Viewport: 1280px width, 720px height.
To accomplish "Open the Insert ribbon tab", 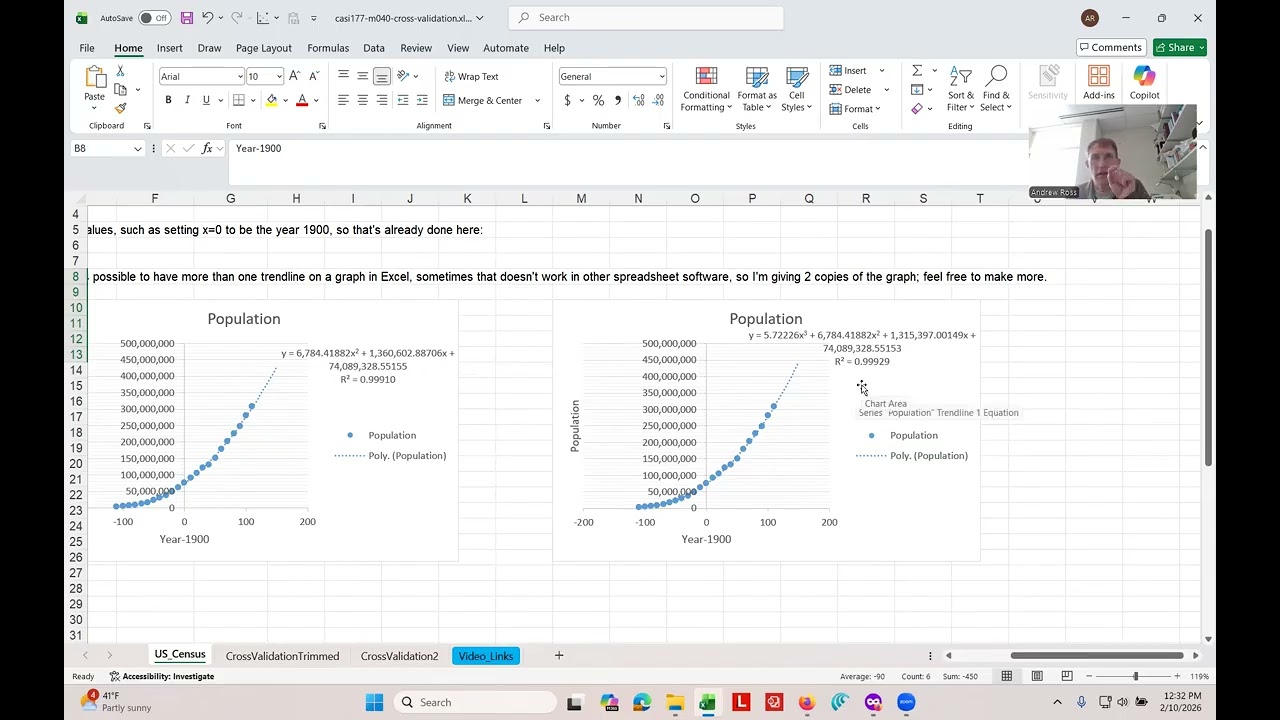I will click(x=169, y=48).
